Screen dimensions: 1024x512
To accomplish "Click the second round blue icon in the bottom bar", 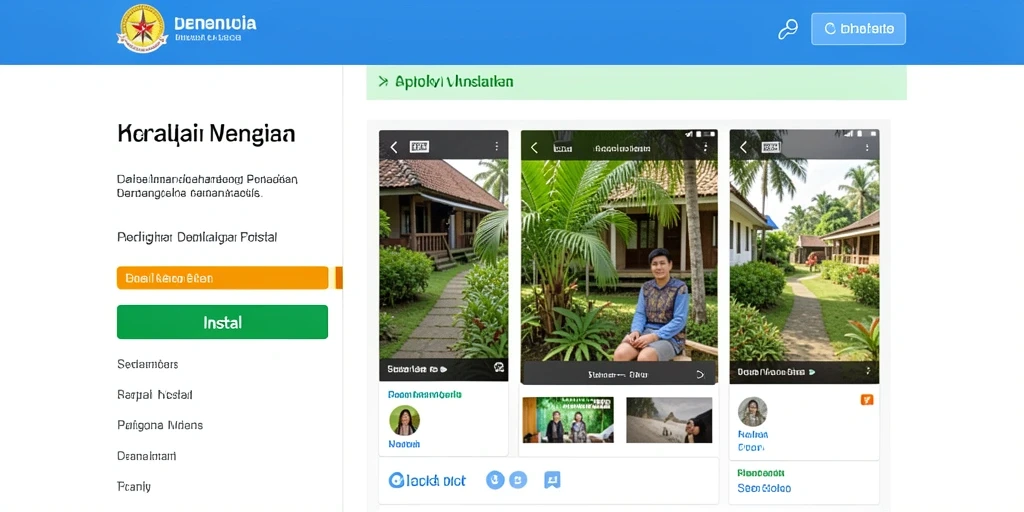I will tap(518, 480).
